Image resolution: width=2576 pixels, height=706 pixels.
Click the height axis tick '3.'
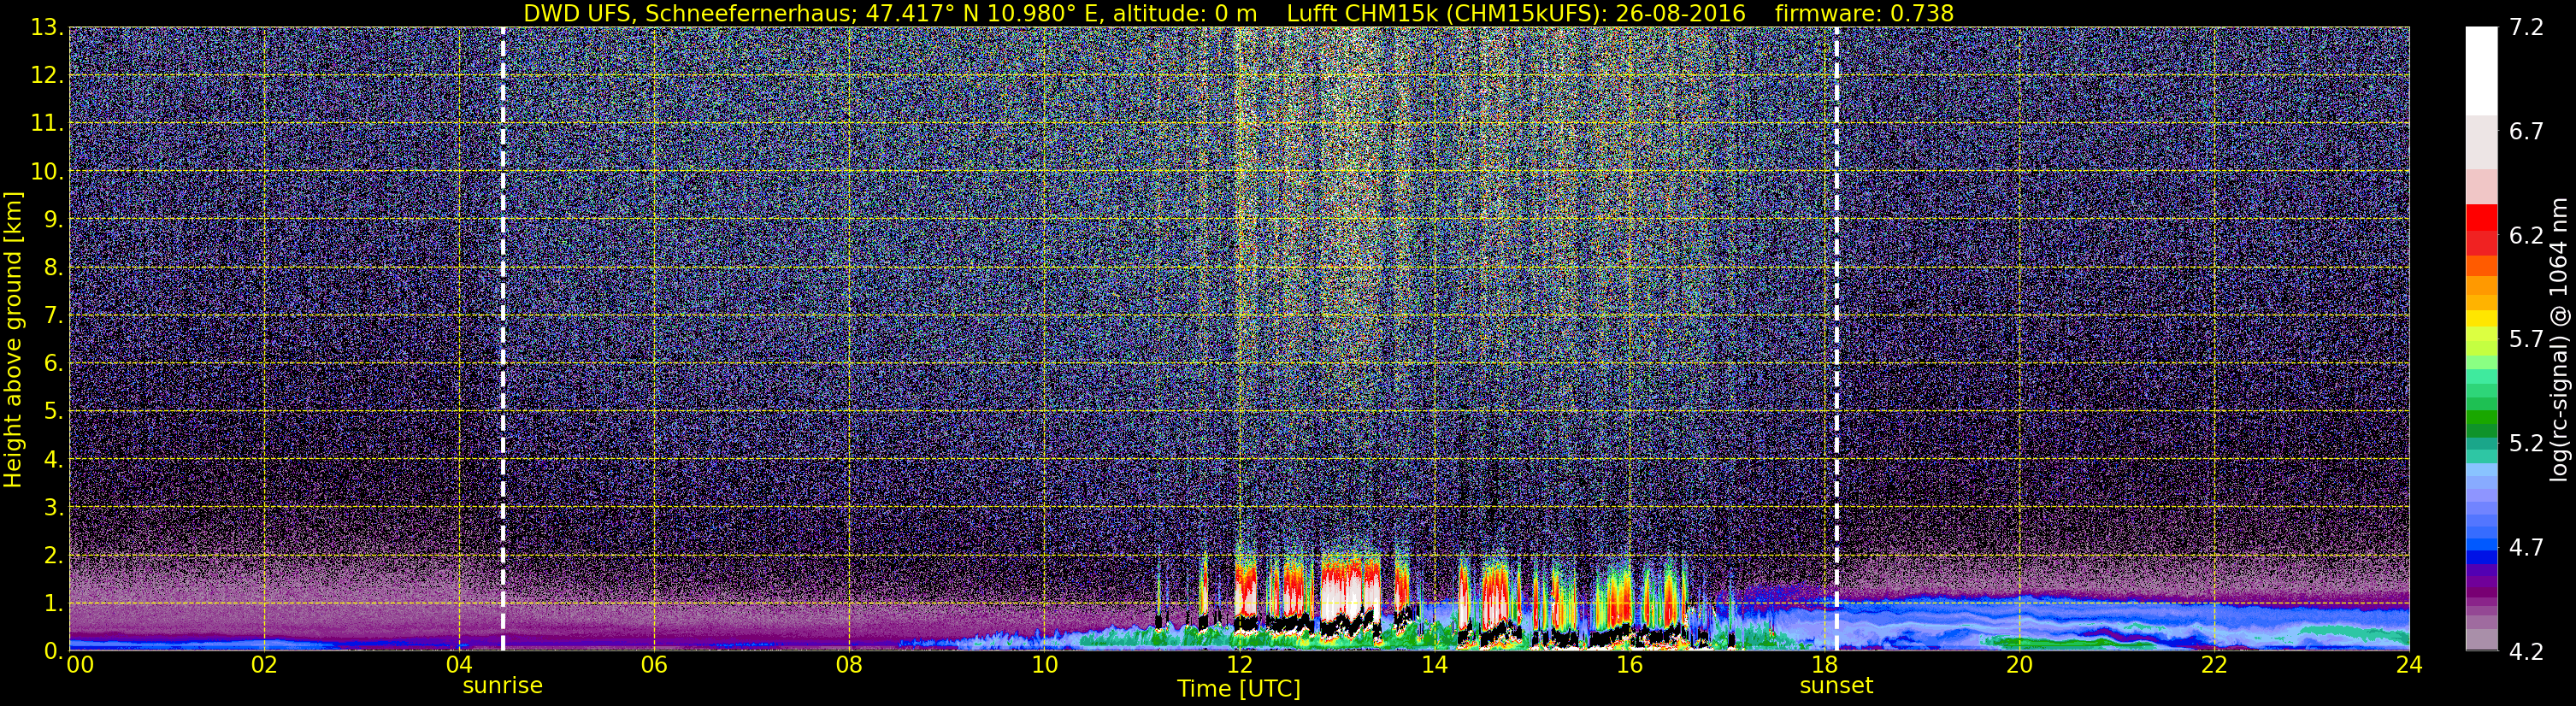(54, 508)
